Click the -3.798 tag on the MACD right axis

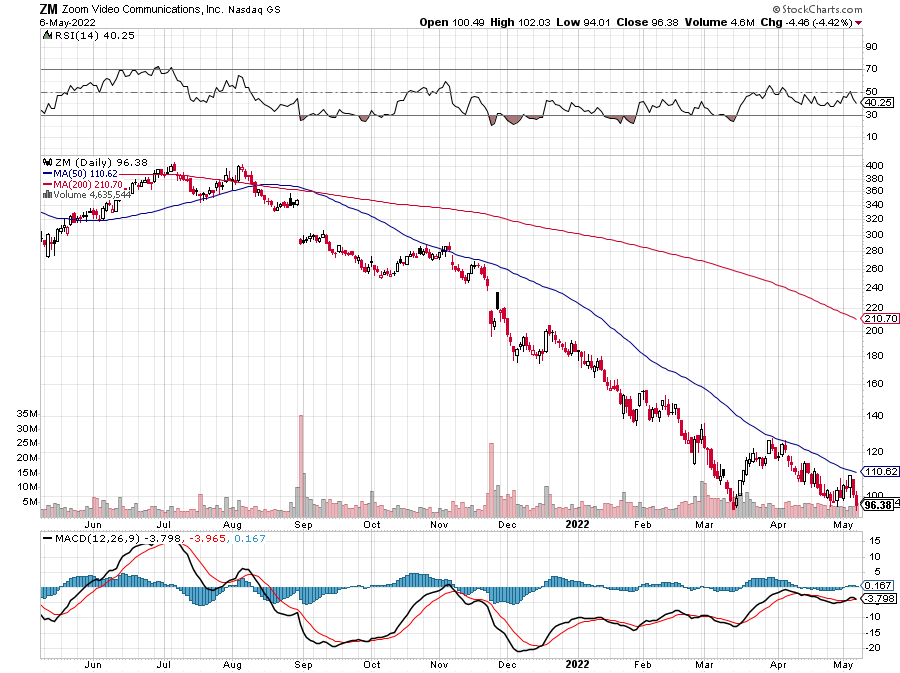[x=878, y=598]
